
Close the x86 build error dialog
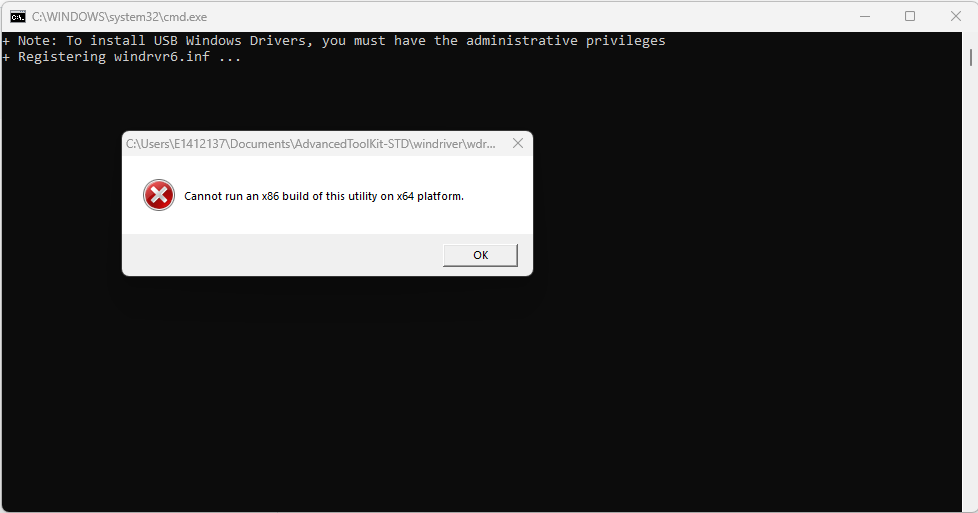click(518, 144)
